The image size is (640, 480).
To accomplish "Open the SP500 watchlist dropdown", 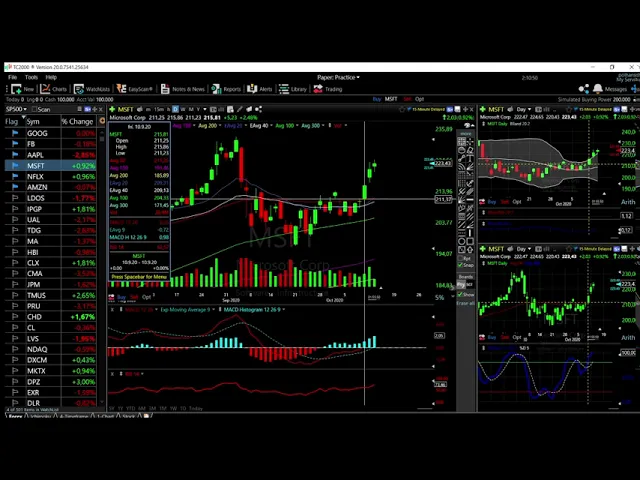I will click(16, 109).
